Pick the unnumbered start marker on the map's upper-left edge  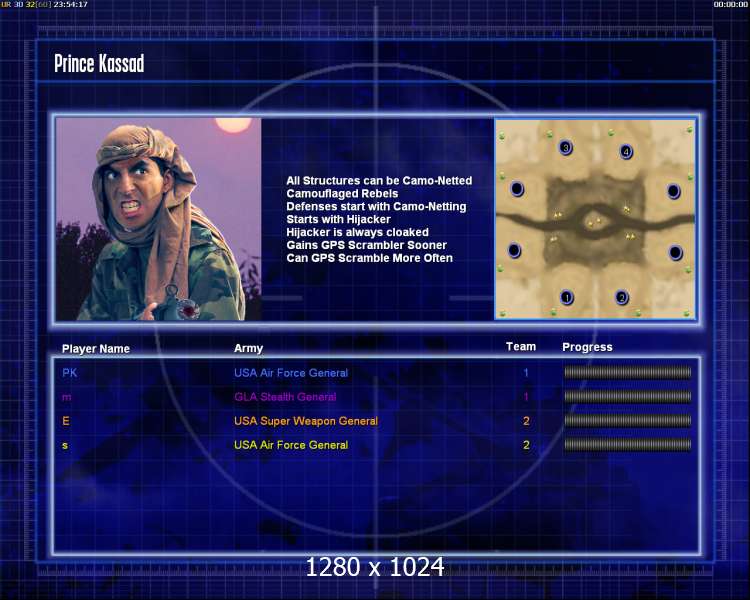517,189
